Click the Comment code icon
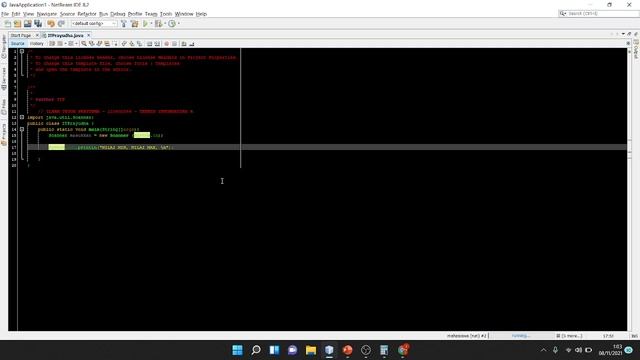The width and height of the screenshot is (640, 360). click(x=184, y=44)
